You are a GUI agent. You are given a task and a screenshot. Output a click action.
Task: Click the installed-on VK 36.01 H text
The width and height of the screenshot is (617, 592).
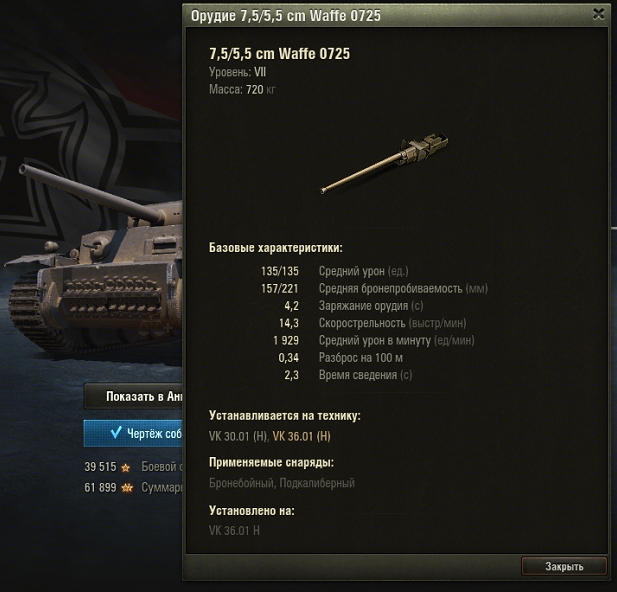tap(234, 531)
